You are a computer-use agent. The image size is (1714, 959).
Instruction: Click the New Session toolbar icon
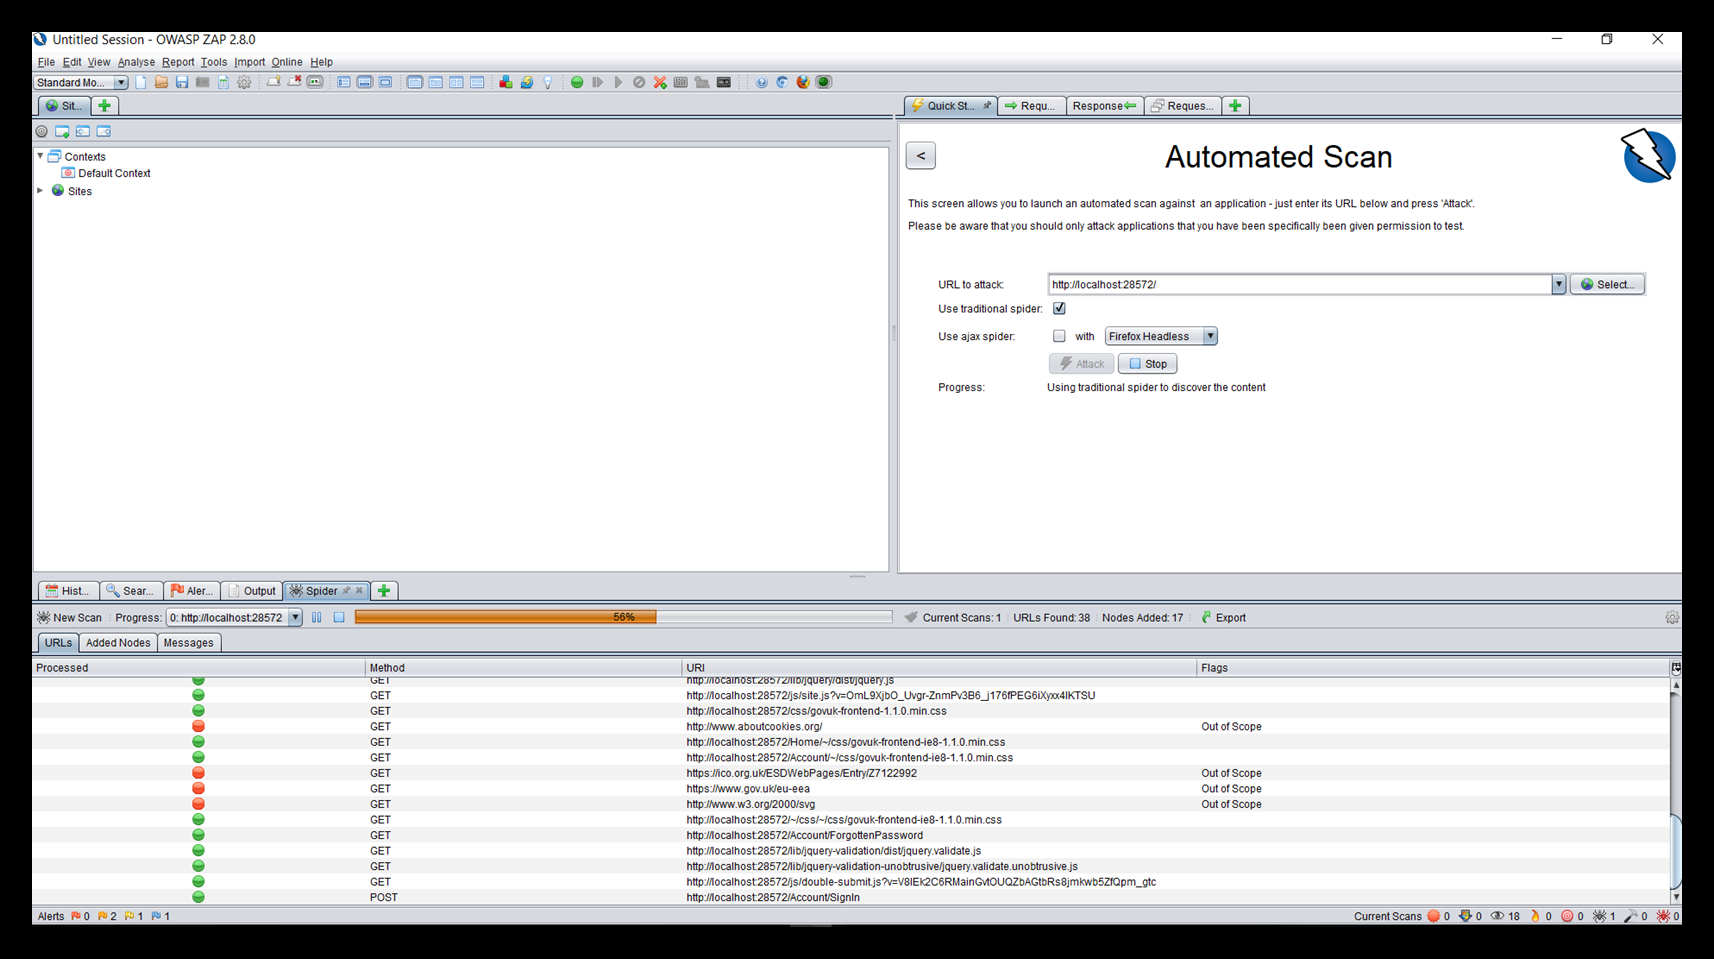point(141,82)
